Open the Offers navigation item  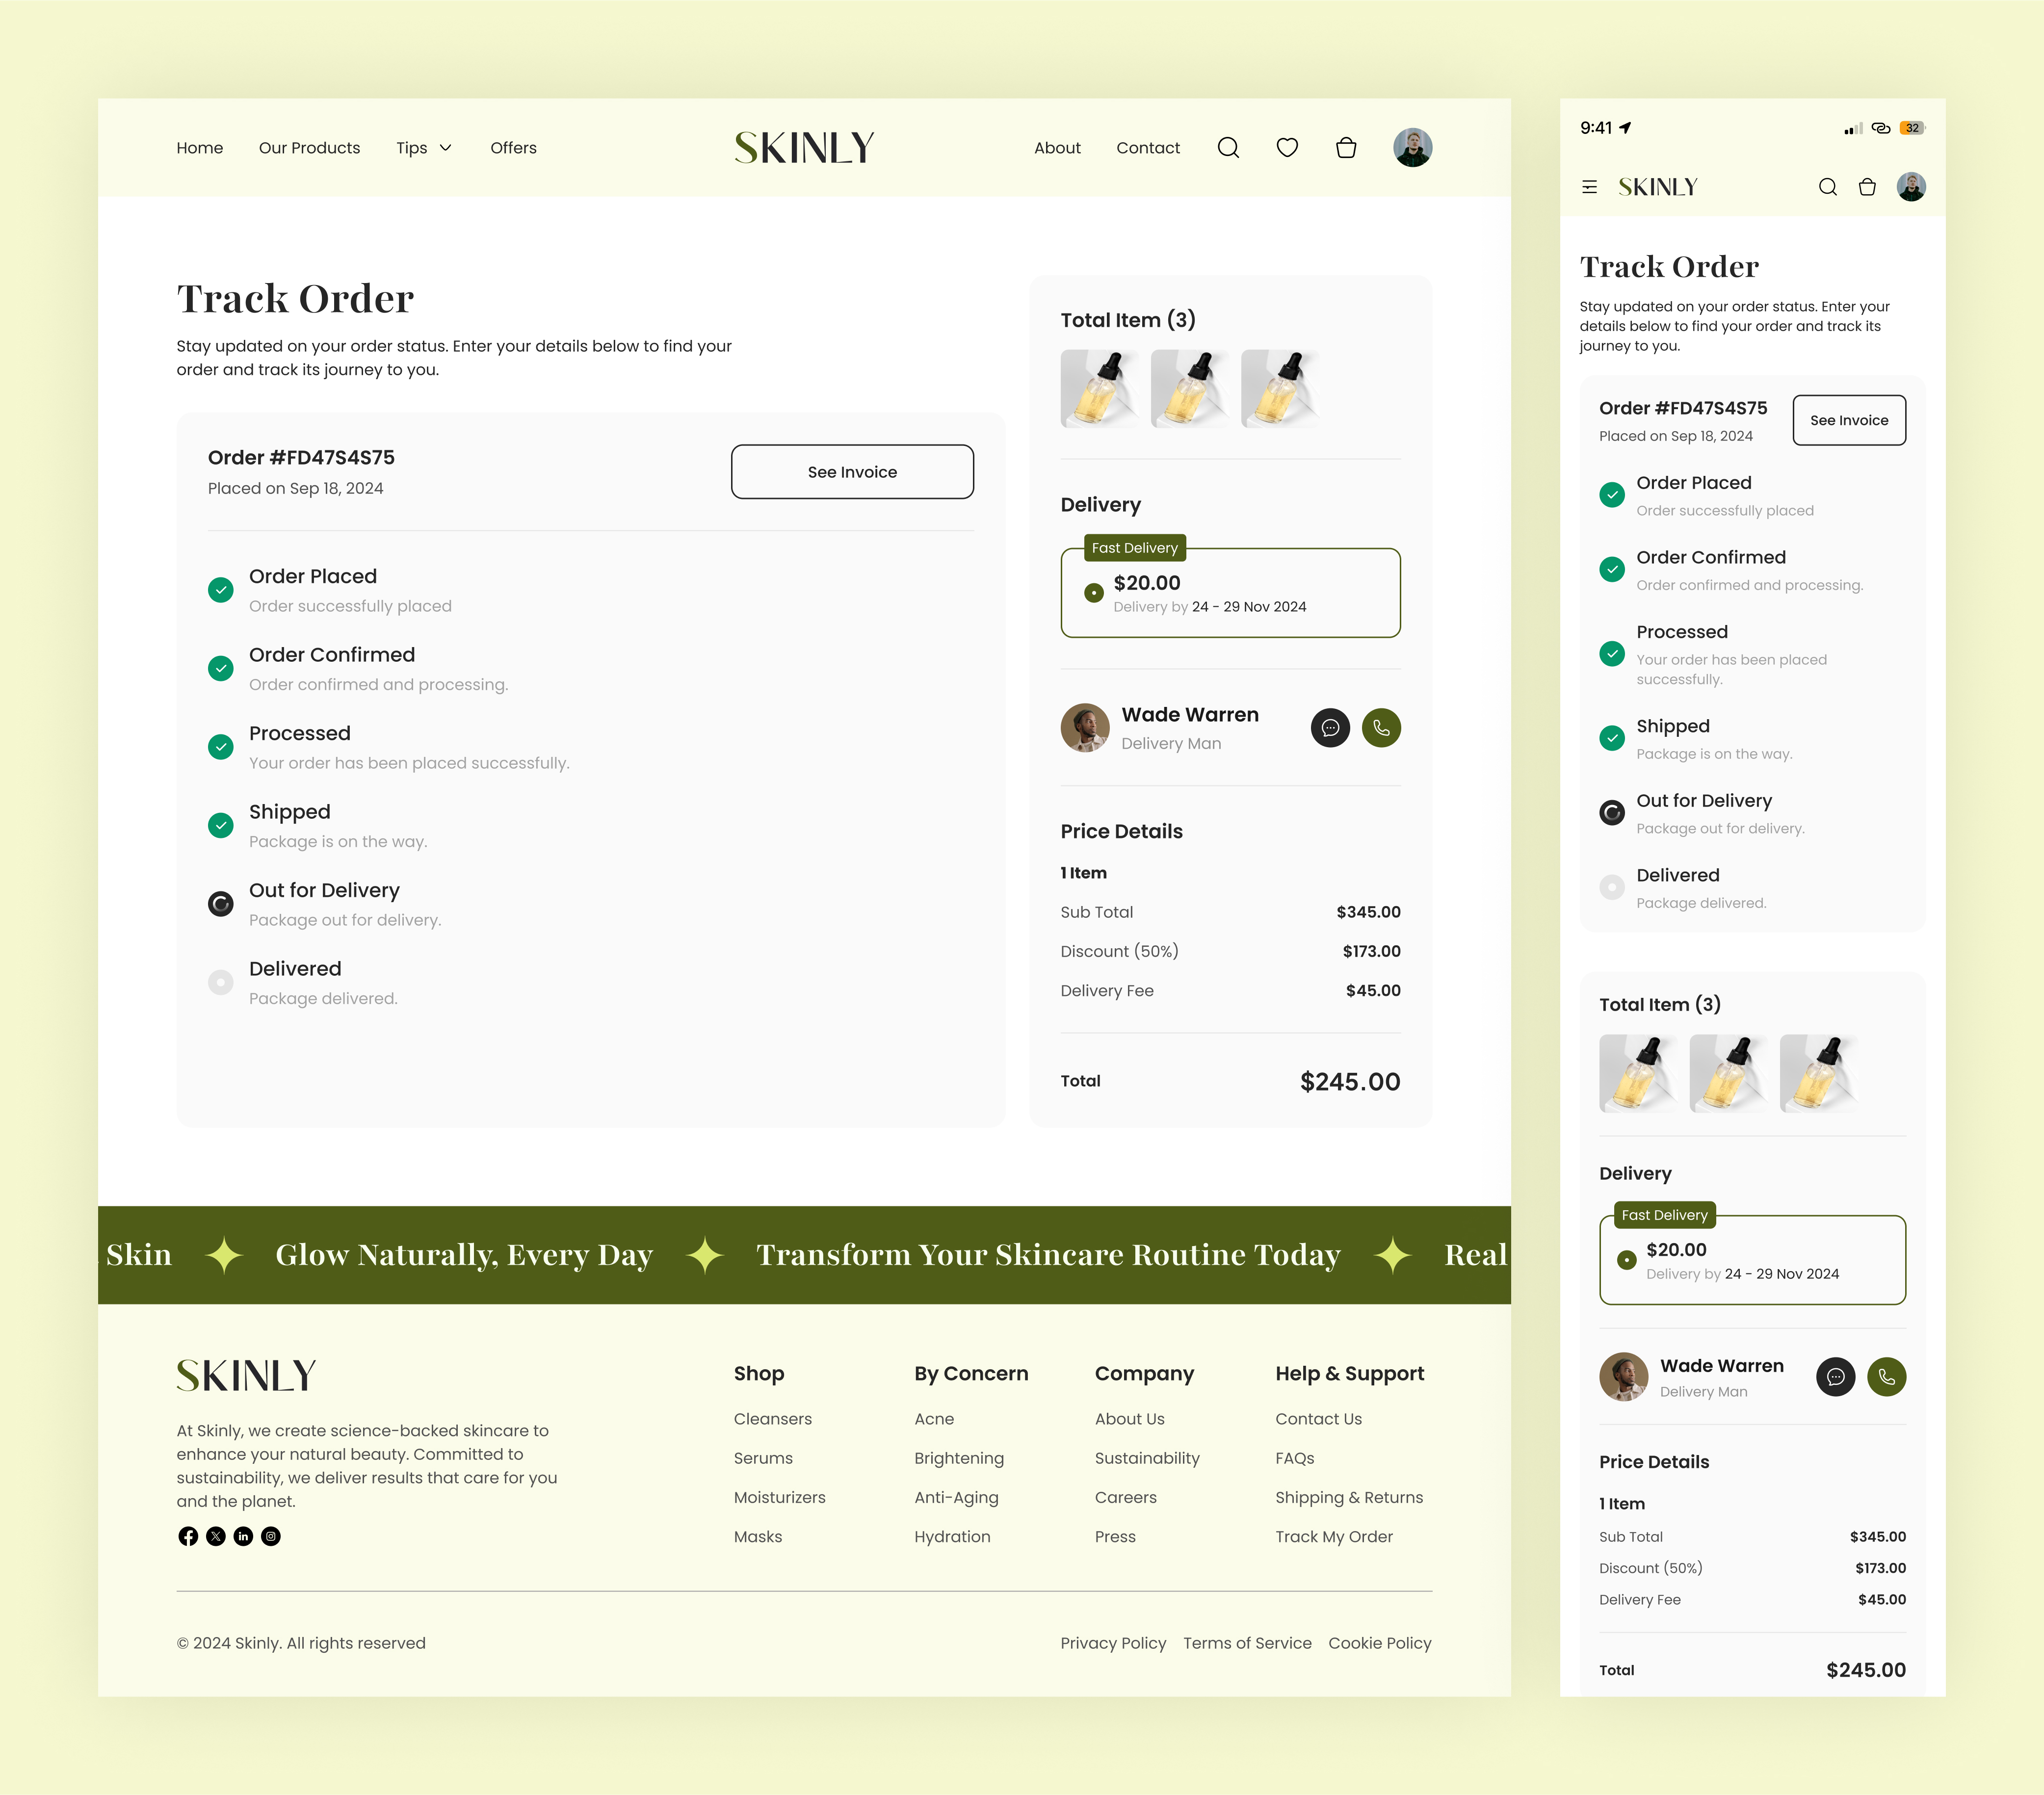point(513,148)
